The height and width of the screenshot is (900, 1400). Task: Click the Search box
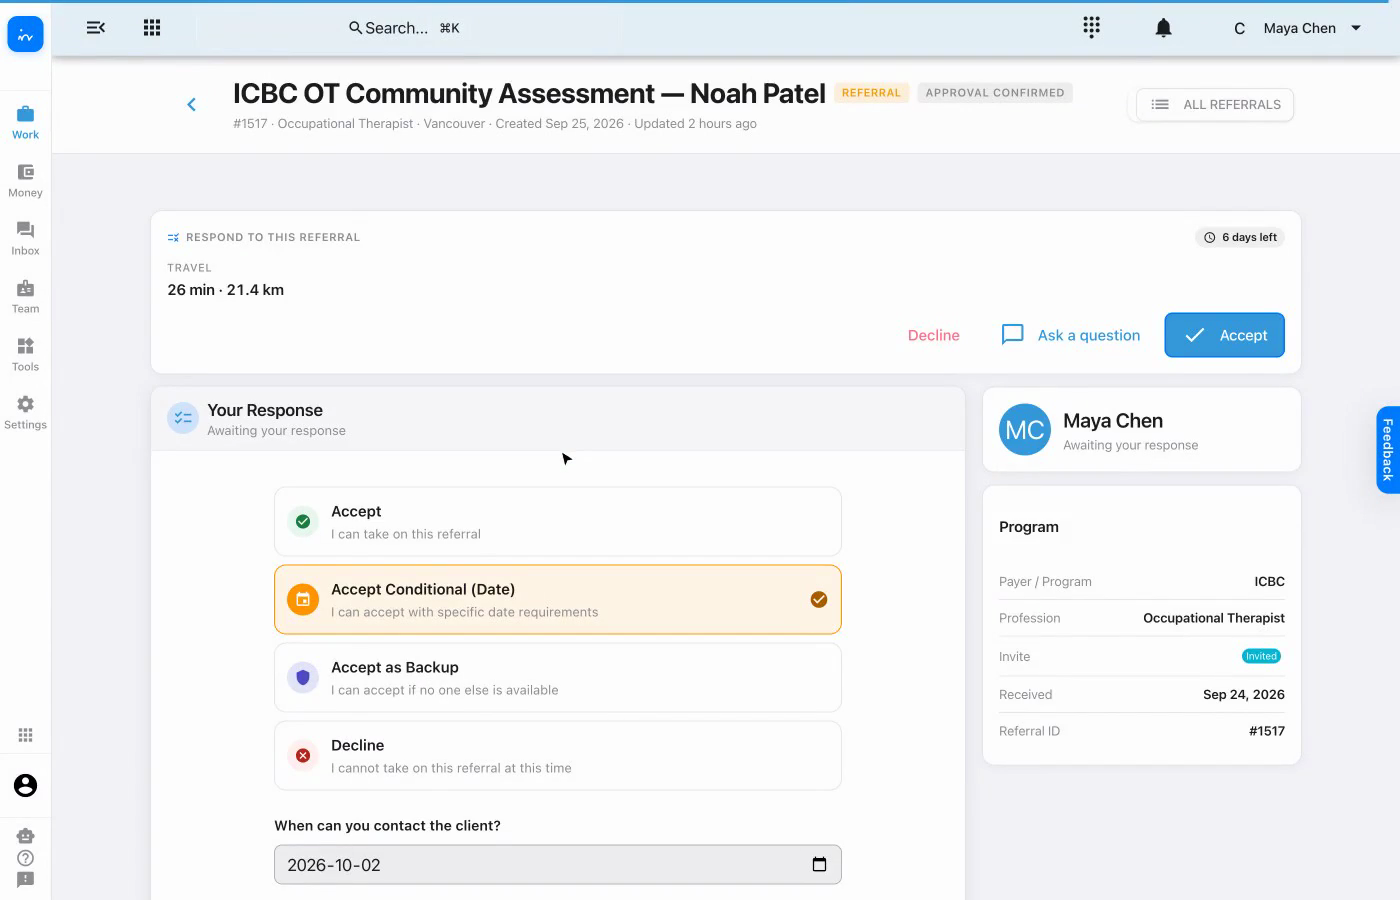(x=404, y=28)
